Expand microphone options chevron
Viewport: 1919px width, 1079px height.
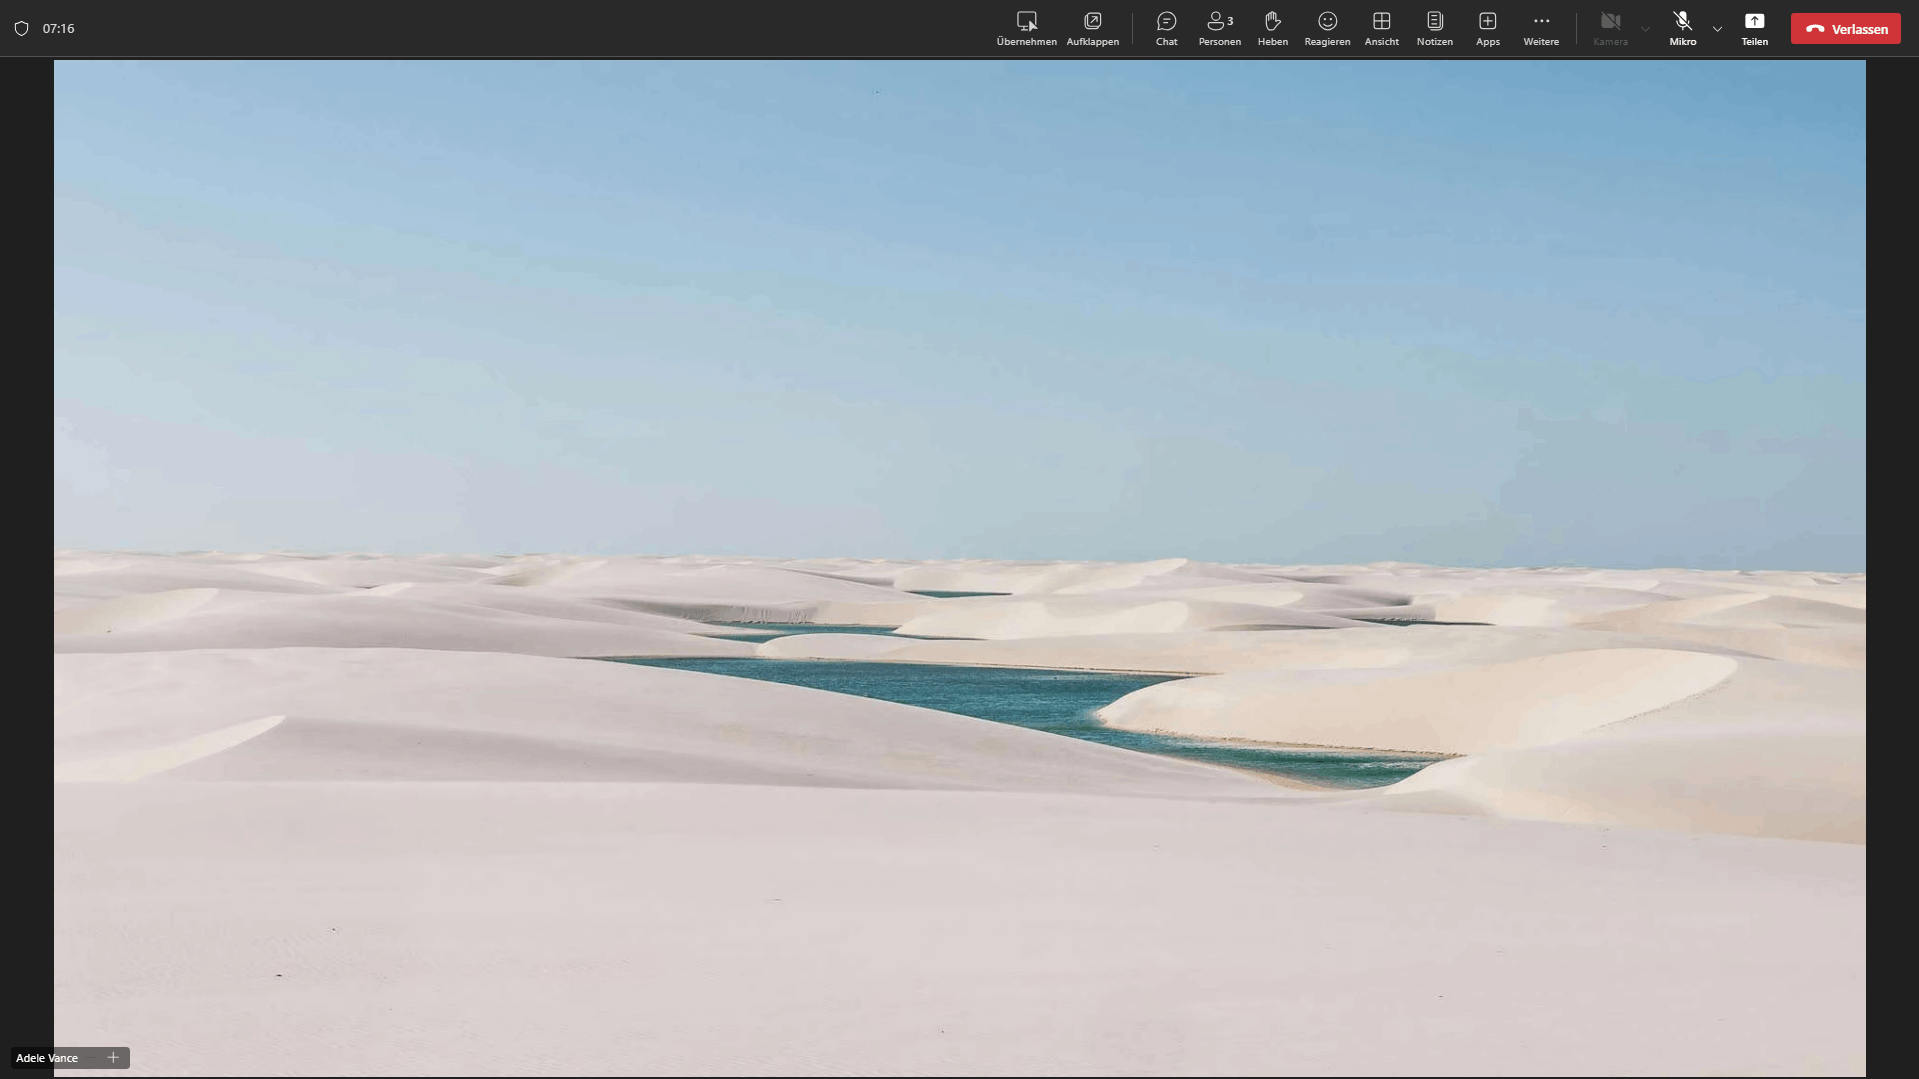(1717, 29)
